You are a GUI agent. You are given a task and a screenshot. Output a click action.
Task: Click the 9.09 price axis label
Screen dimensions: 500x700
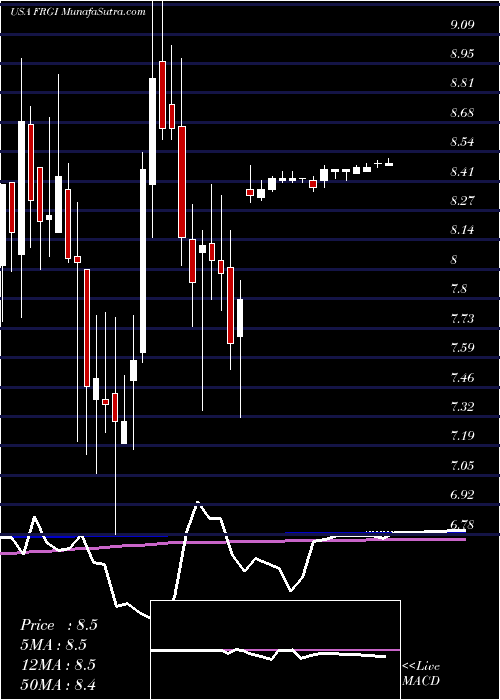[462, 24]
